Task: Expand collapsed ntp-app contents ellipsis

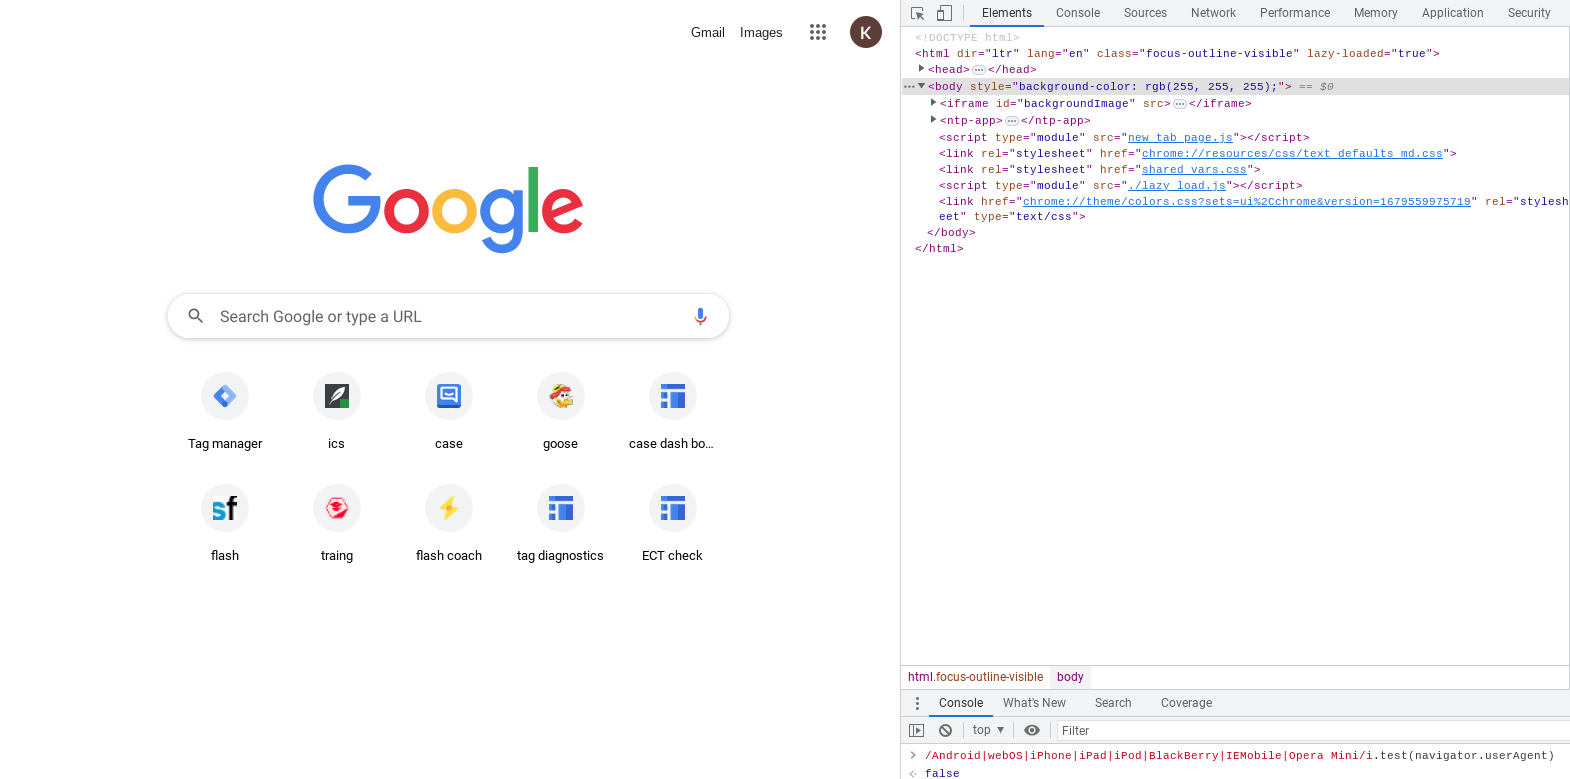Action: [1012, 121]
